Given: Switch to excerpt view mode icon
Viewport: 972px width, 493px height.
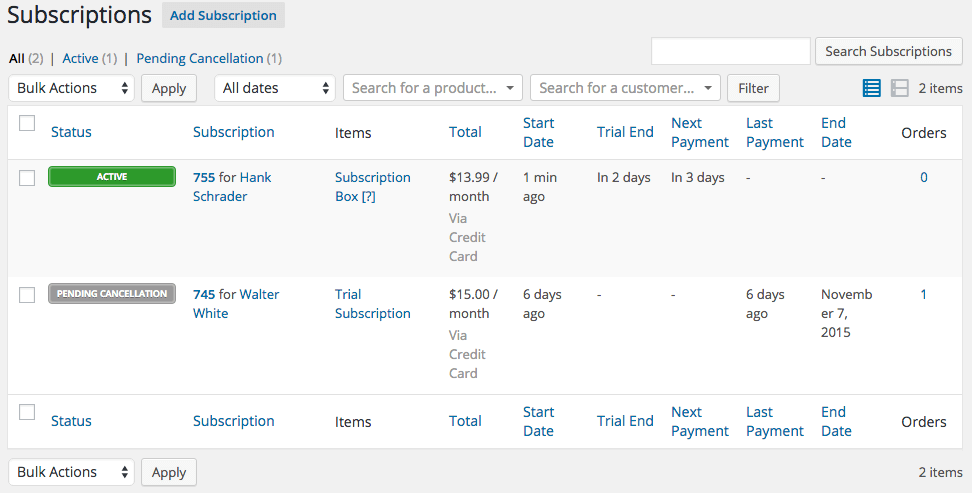Looking at the screenshot, I should pyautogui.click(x=899, y=88).
